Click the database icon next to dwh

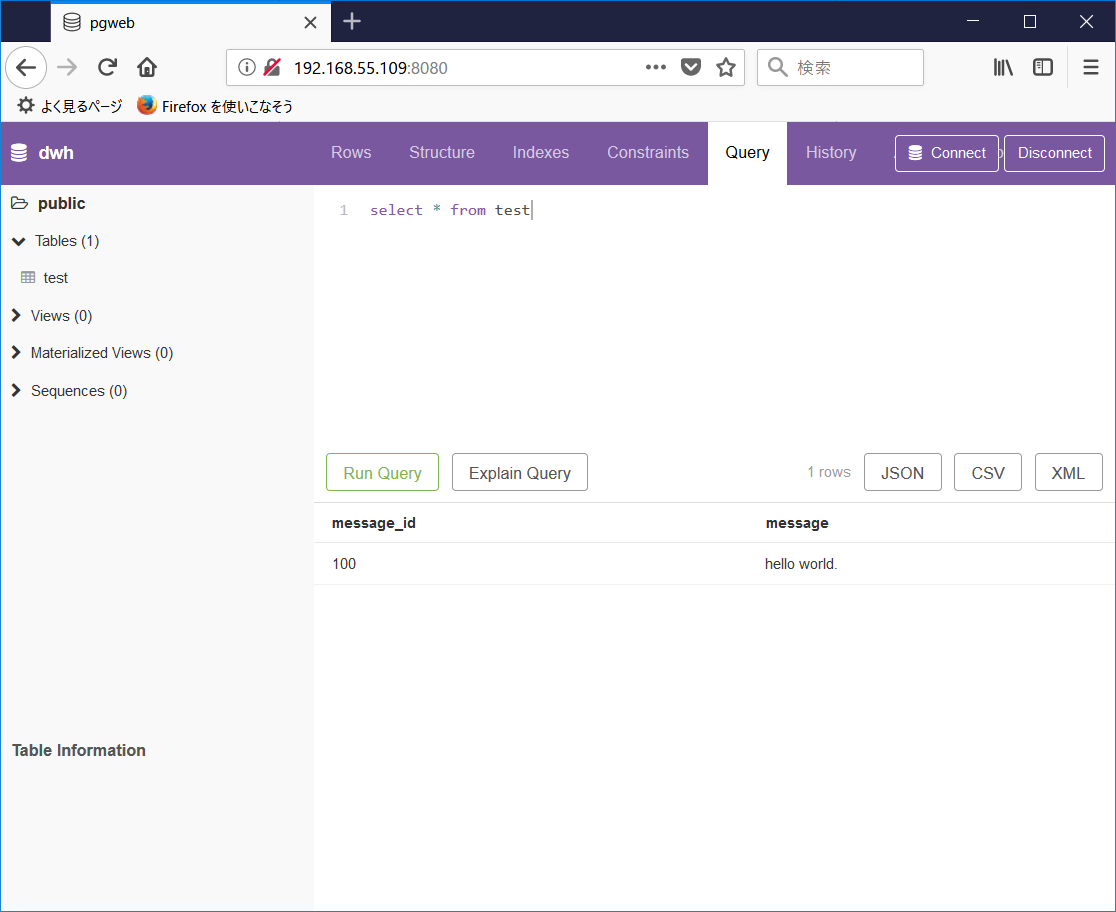tap(17, 152)
